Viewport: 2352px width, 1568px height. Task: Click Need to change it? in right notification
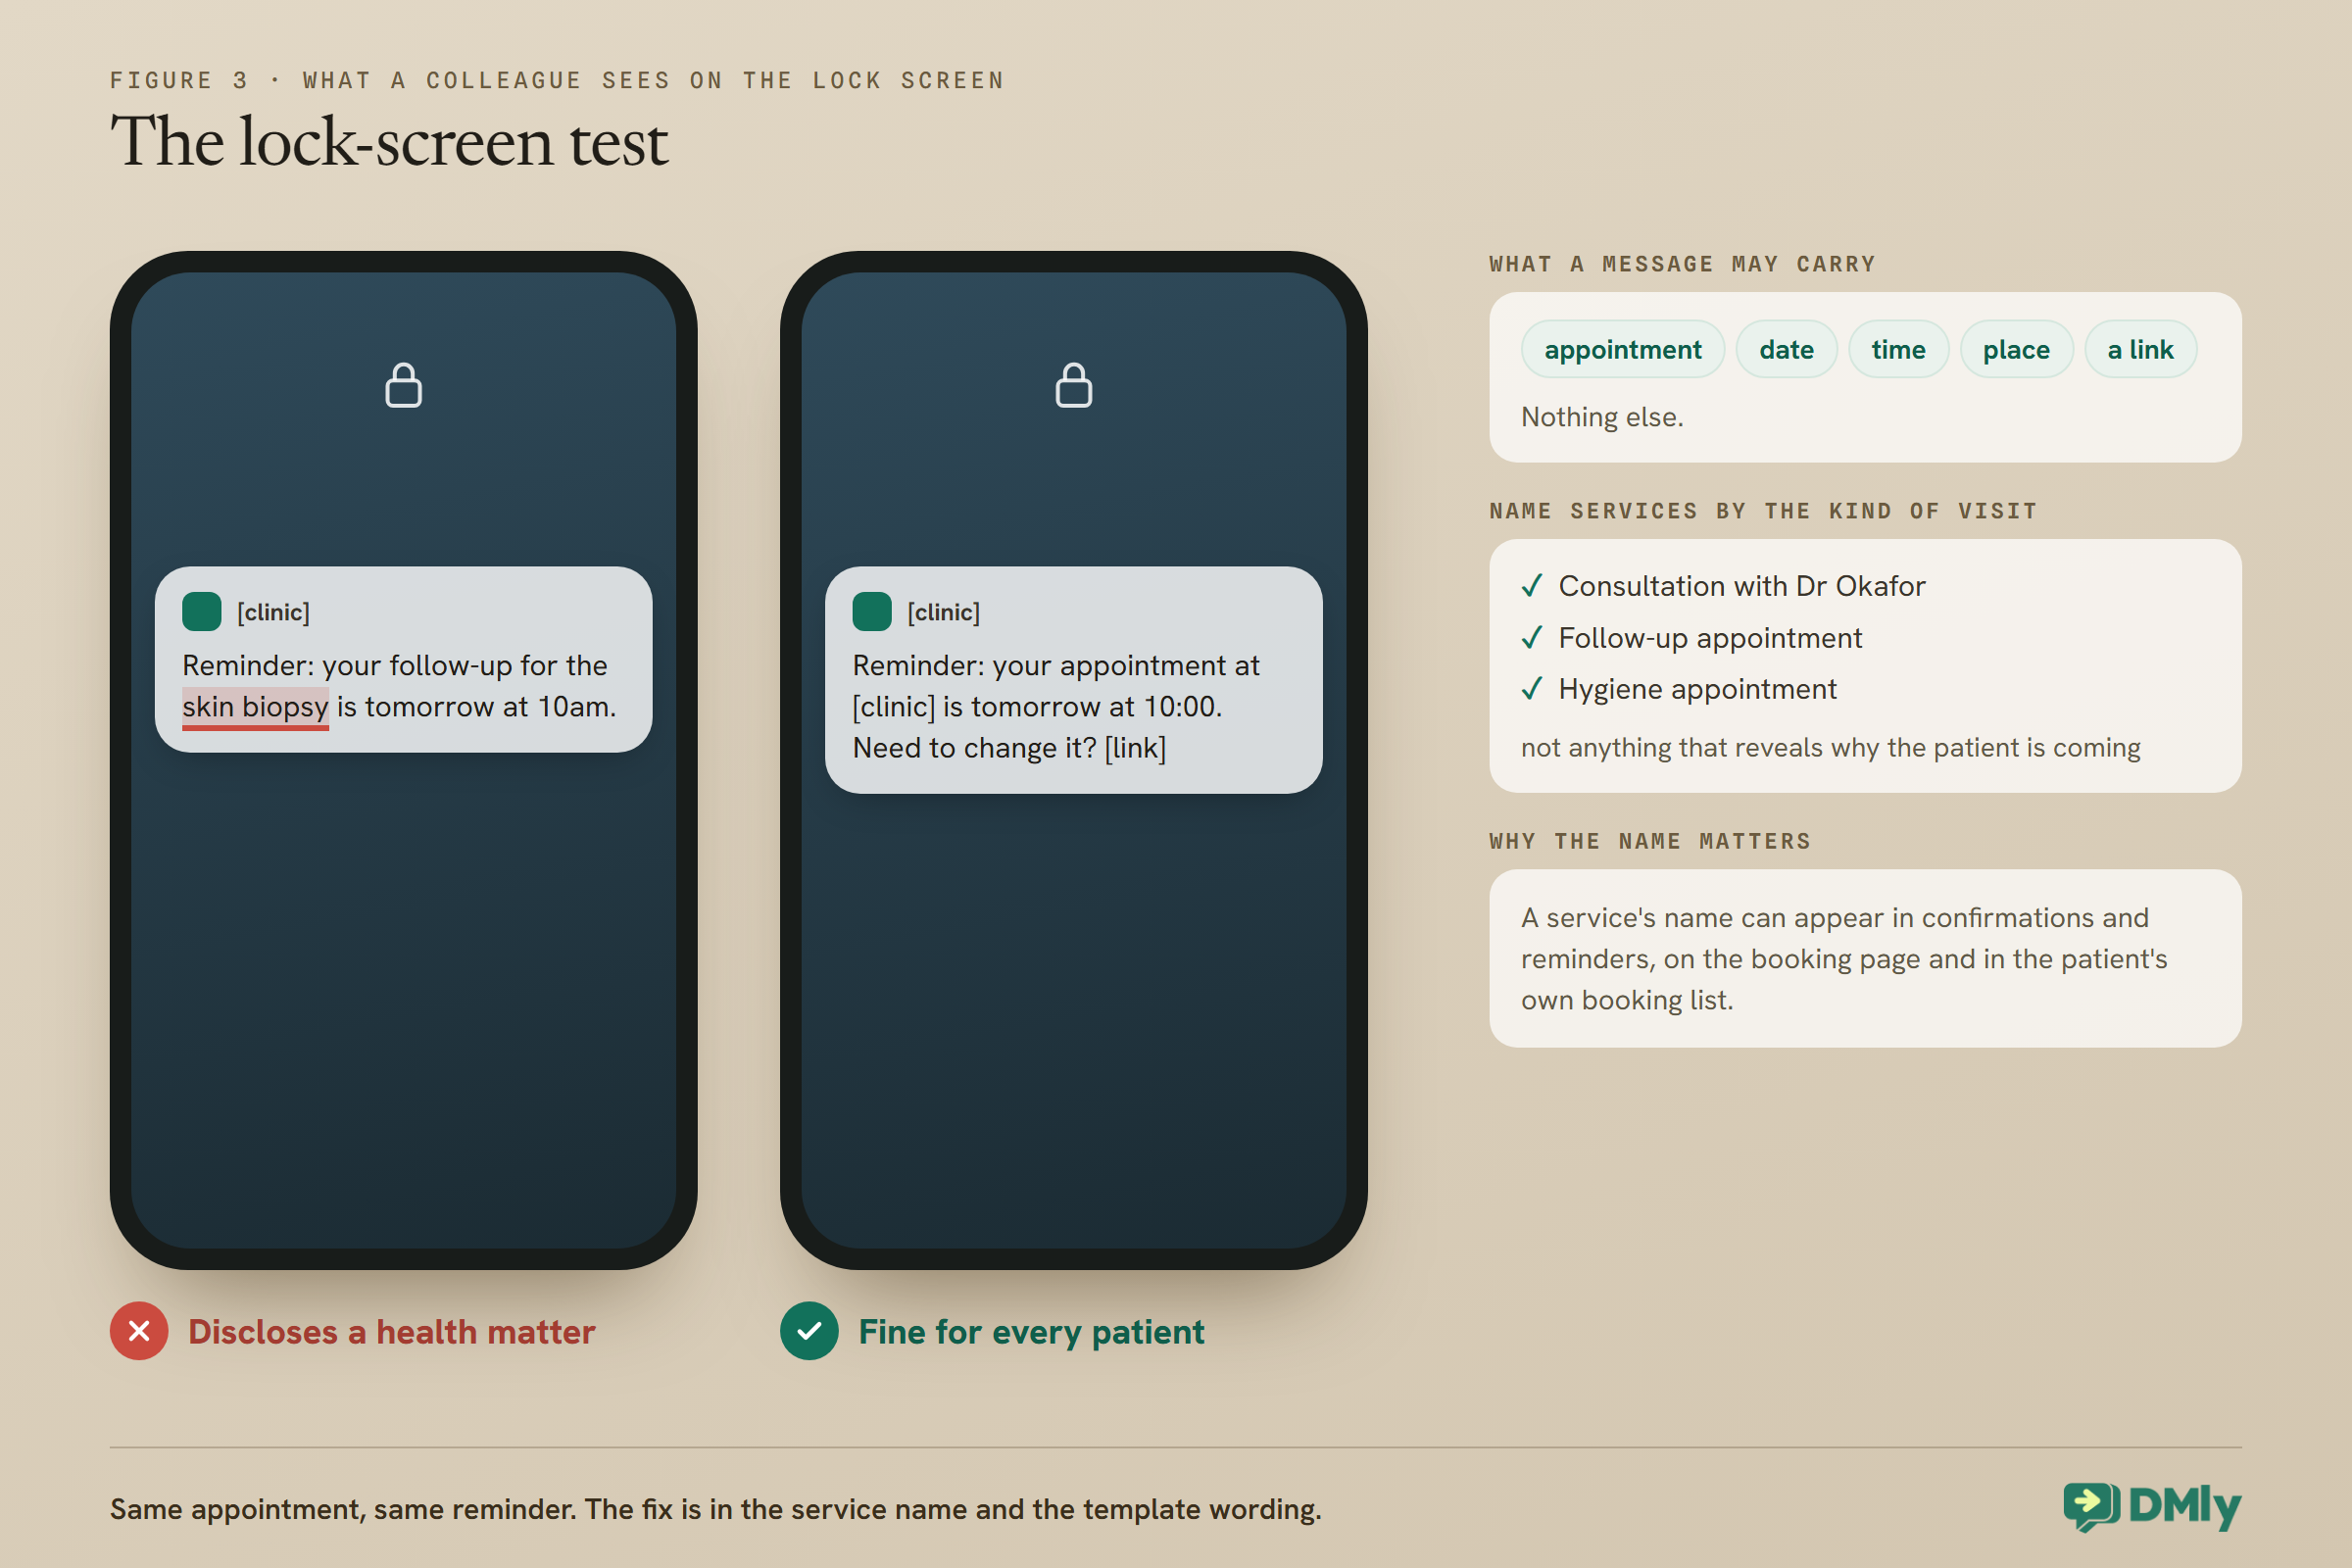pyautogui.click(x=974, y=748)
